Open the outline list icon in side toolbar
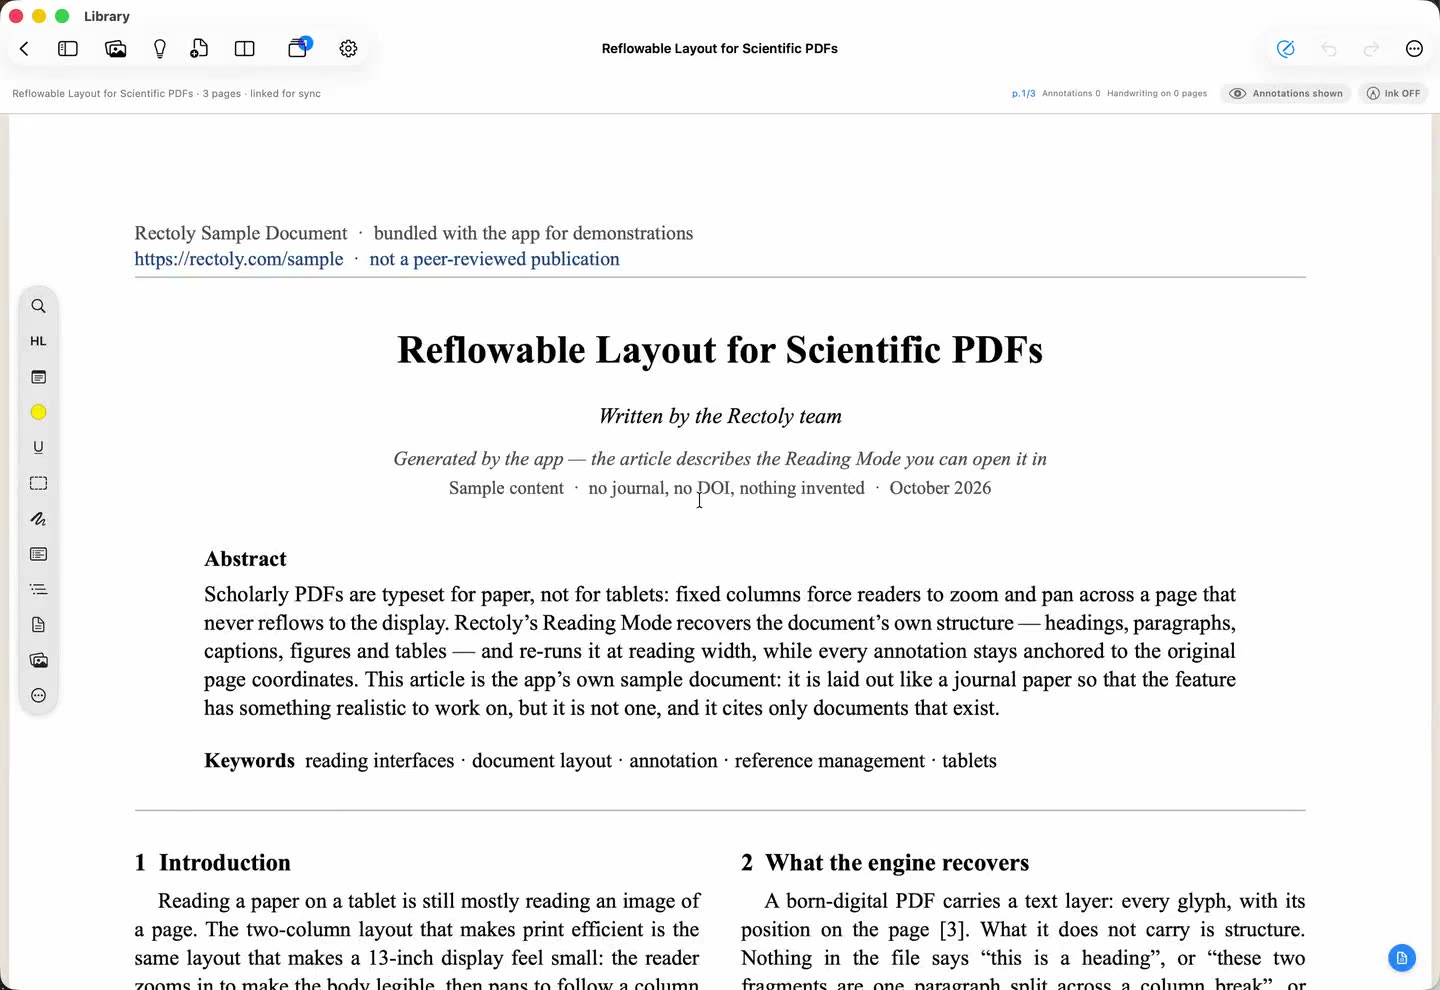The width and height of the screenshot is (1440, 990). [x=38, y=589]
